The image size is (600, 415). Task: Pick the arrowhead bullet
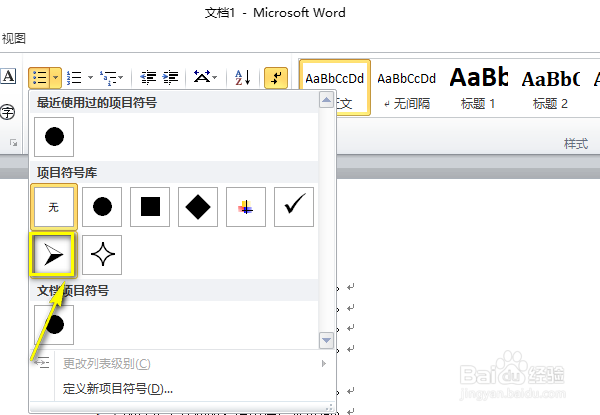click(53, 255)
